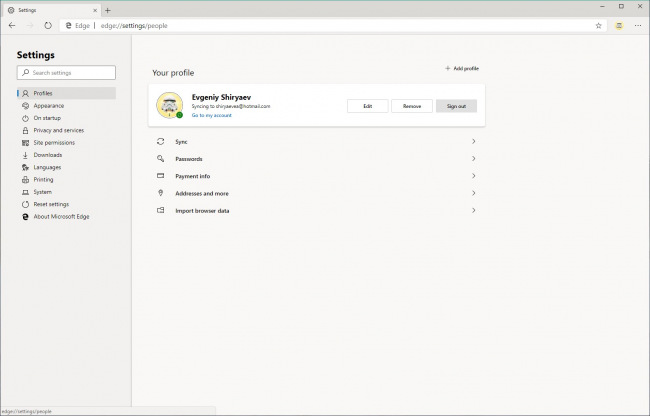Expand the Sync row chevron
The height and width of the screenshot is (416, 650).
pos(473,141)
